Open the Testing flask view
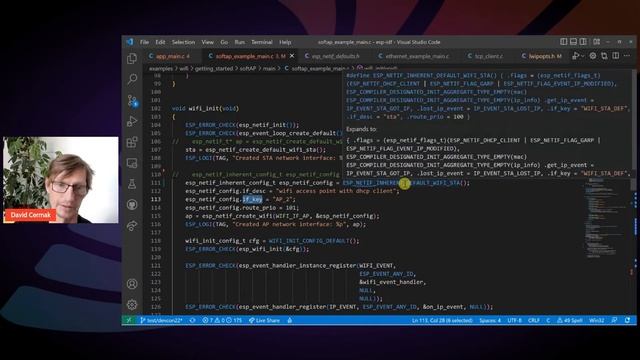This screenshot has width=640, height=360. [x=132, y=184]
